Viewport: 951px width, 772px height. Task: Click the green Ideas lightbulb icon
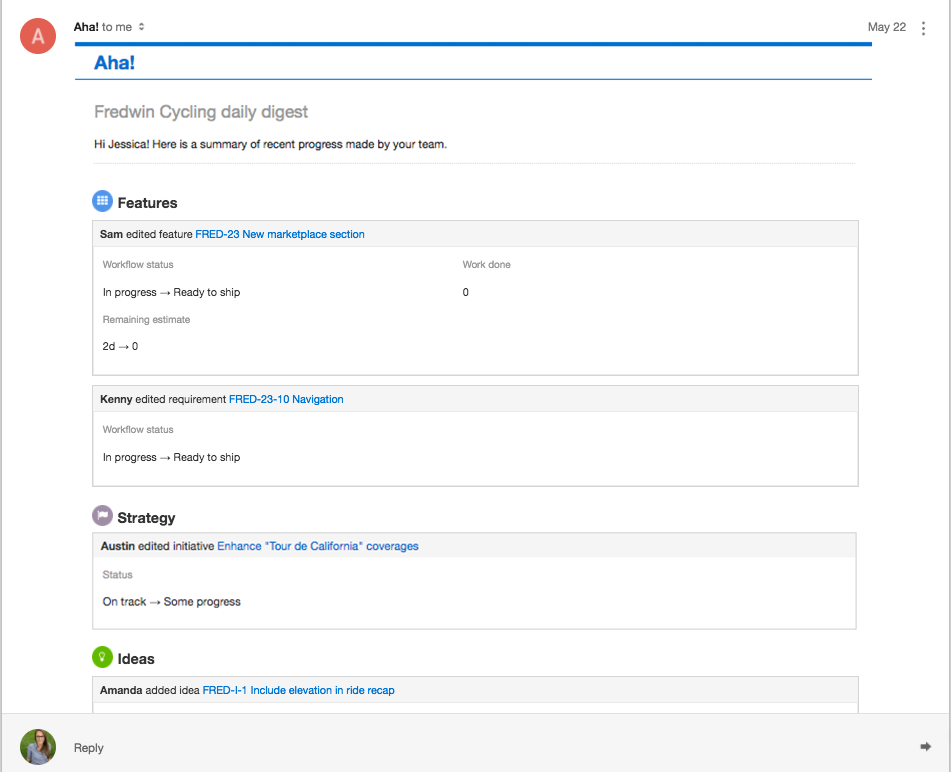[102, 657]
